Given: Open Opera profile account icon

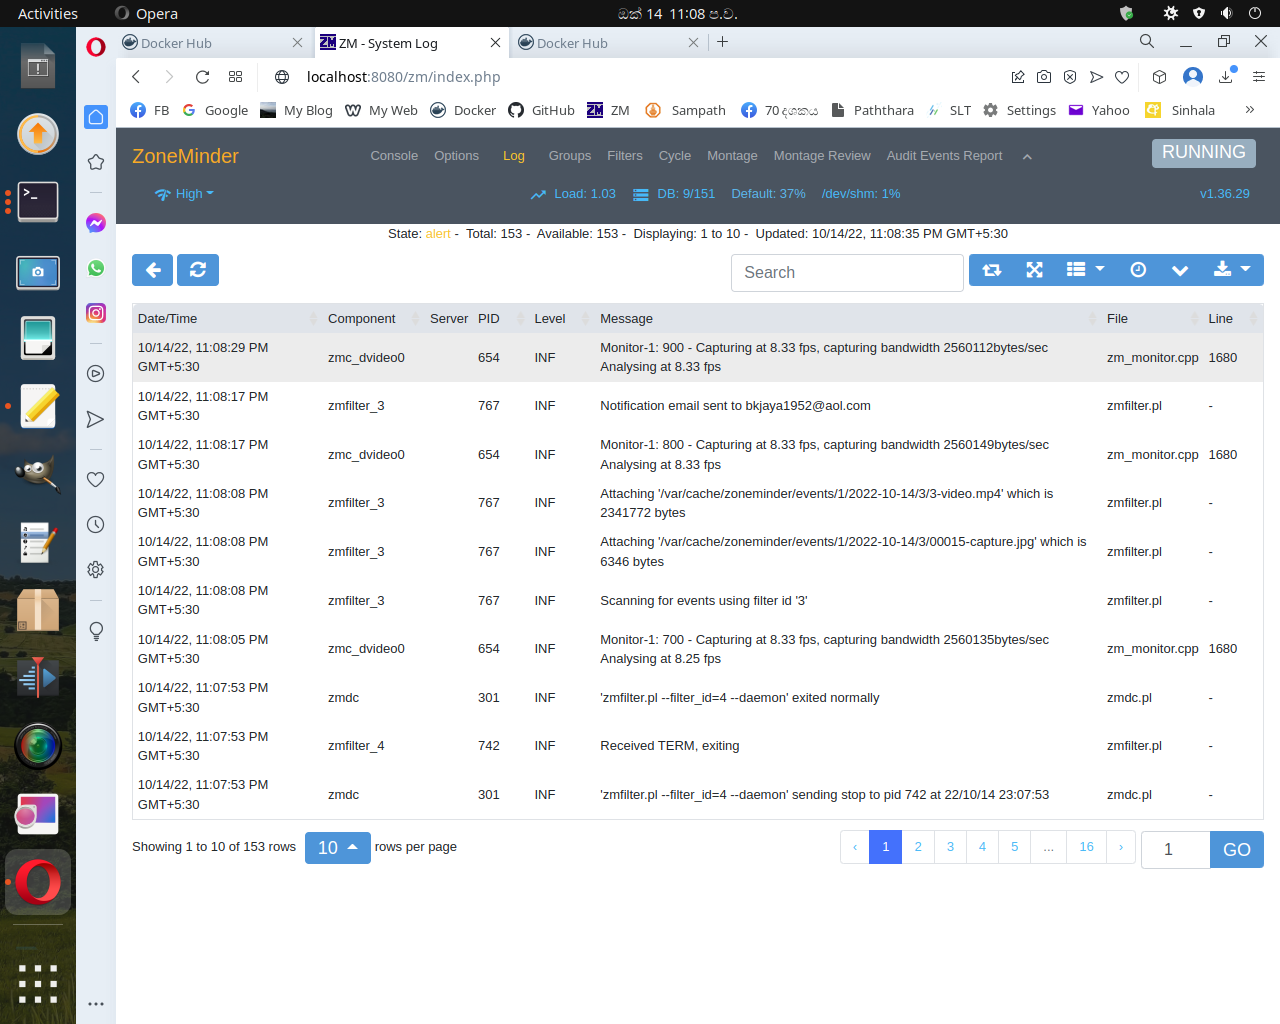Looking at the screenshot, I should point(1192,77).
